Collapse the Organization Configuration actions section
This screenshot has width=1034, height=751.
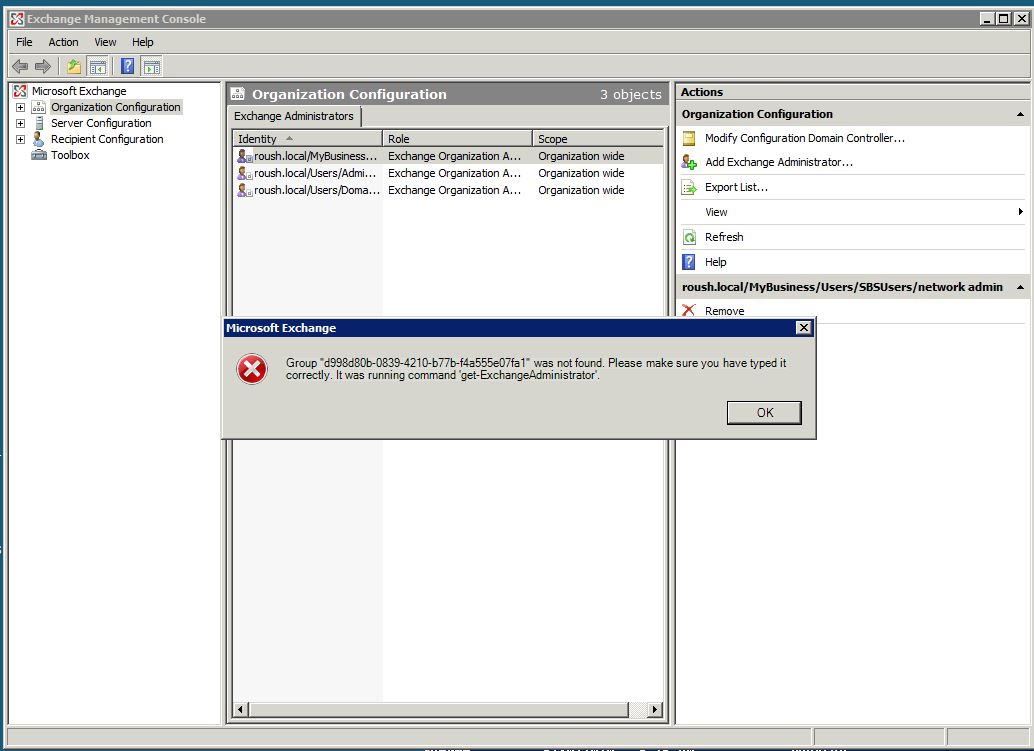click(x=1020, y=114)
